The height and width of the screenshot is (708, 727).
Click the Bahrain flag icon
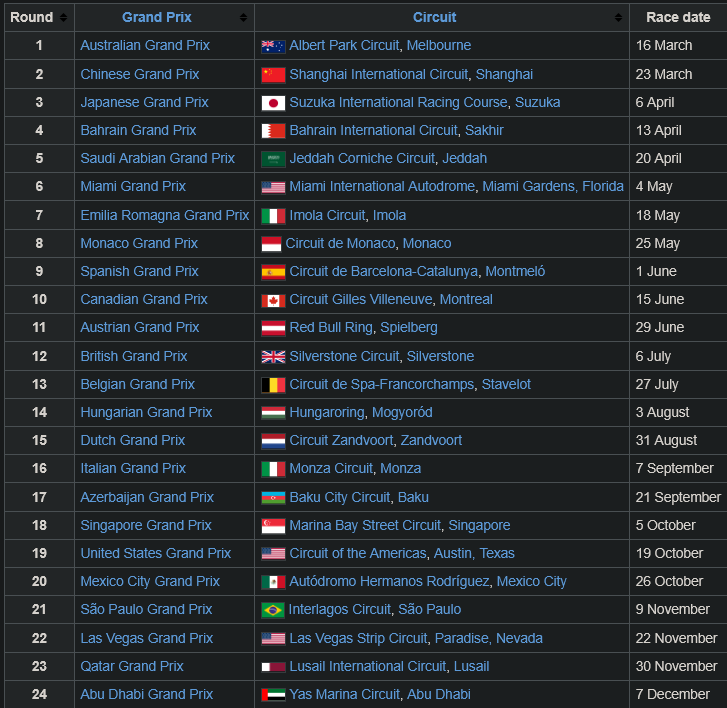[273, 131]
